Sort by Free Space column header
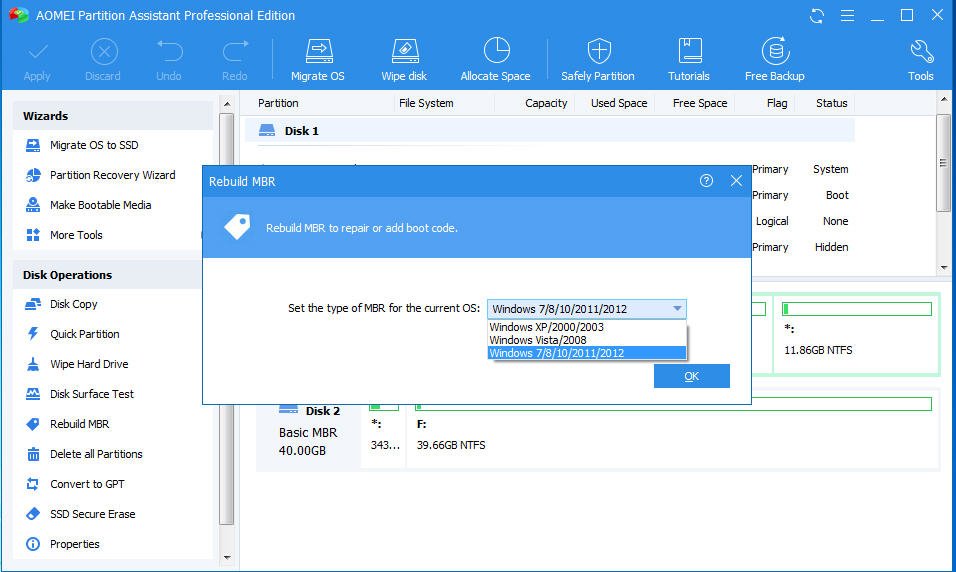This screenshot has width=956, height=572. point(700,103)
